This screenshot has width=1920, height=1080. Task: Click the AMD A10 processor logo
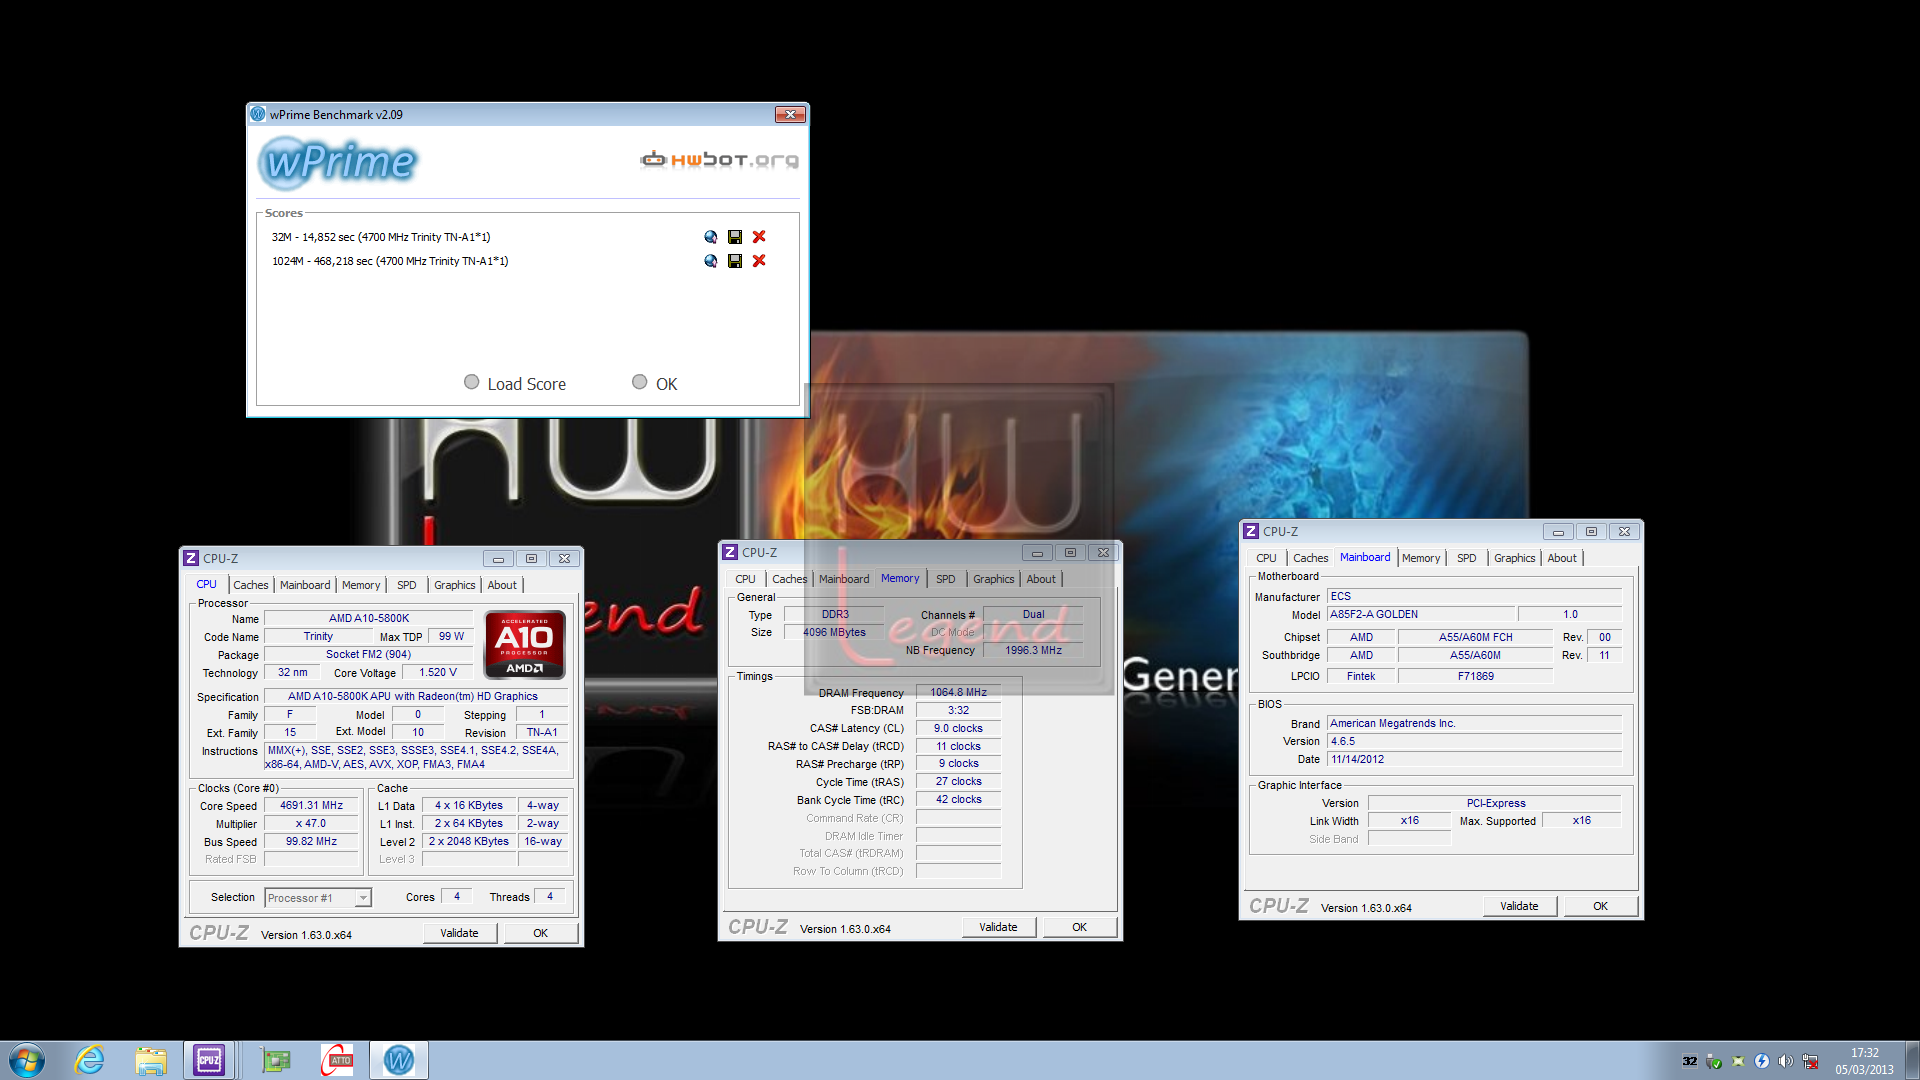(525, 645)
